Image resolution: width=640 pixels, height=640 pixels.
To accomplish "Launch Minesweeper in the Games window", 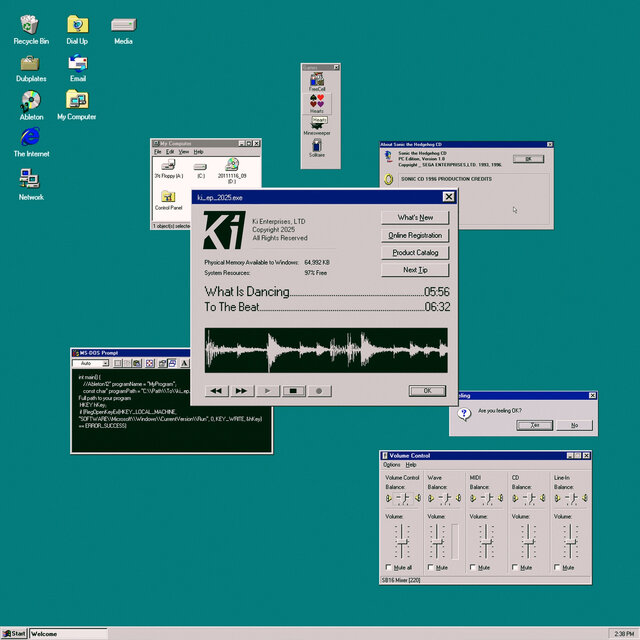I will point(317,127).
